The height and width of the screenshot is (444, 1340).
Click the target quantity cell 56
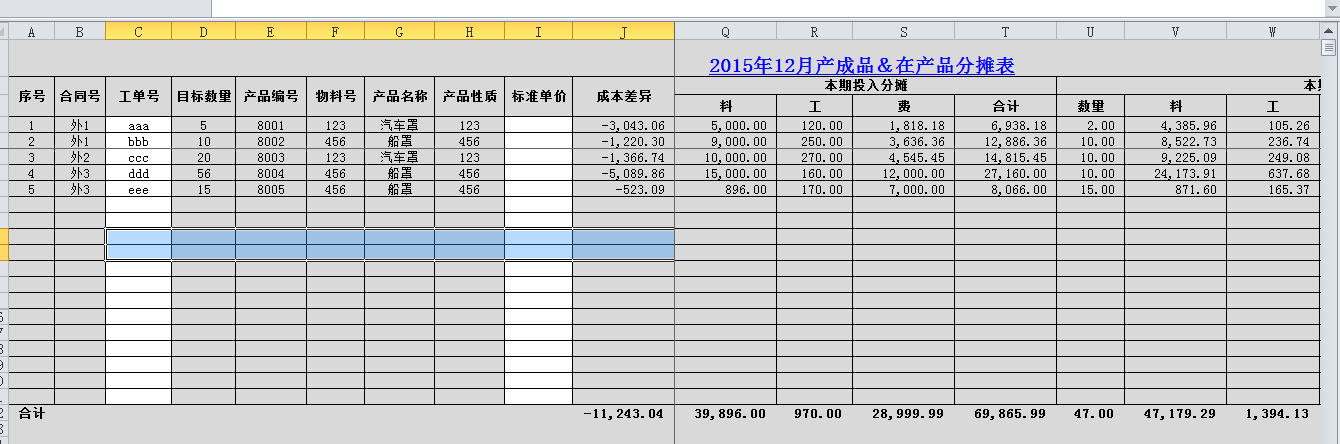tap(203, 174)
